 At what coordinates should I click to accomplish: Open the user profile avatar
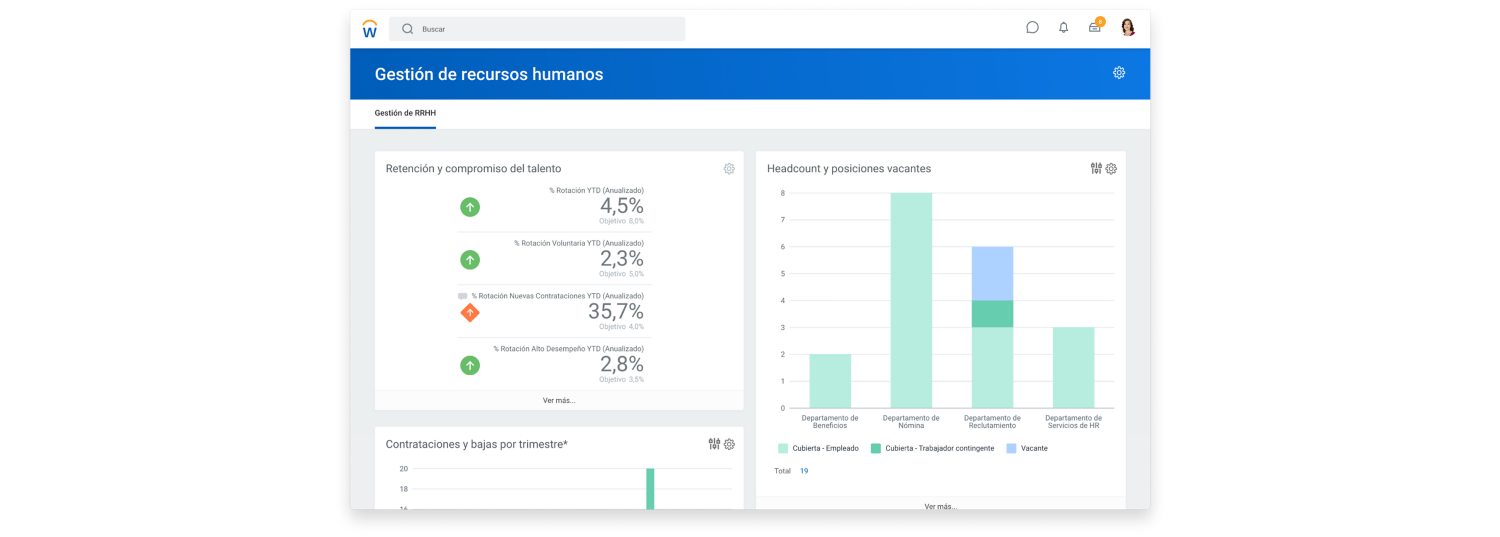[x=1128, y=27]
